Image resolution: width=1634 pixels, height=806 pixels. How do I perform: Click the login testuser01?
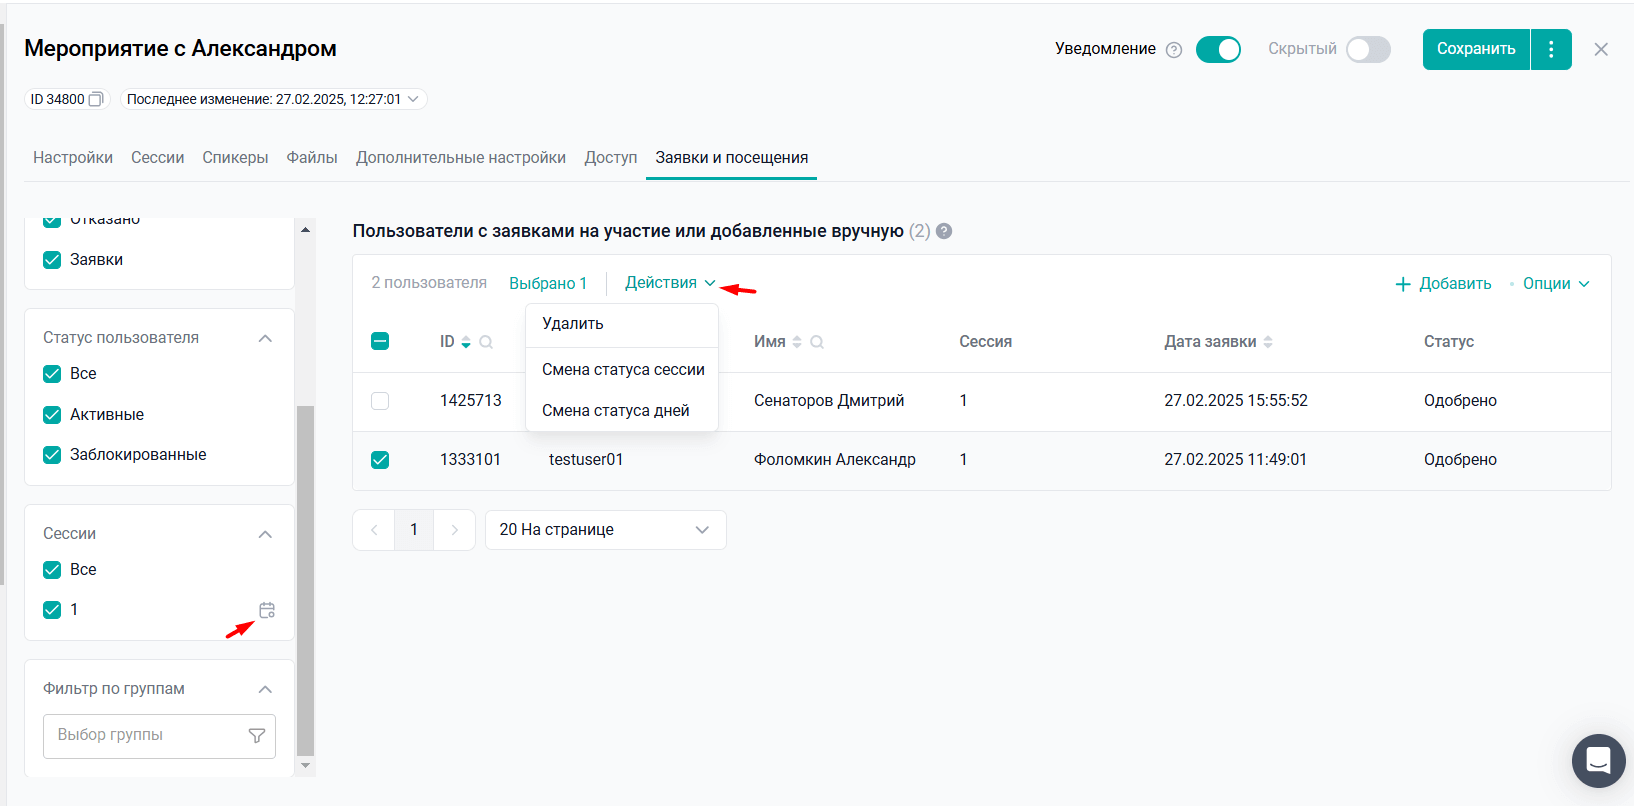coord(586,460)
